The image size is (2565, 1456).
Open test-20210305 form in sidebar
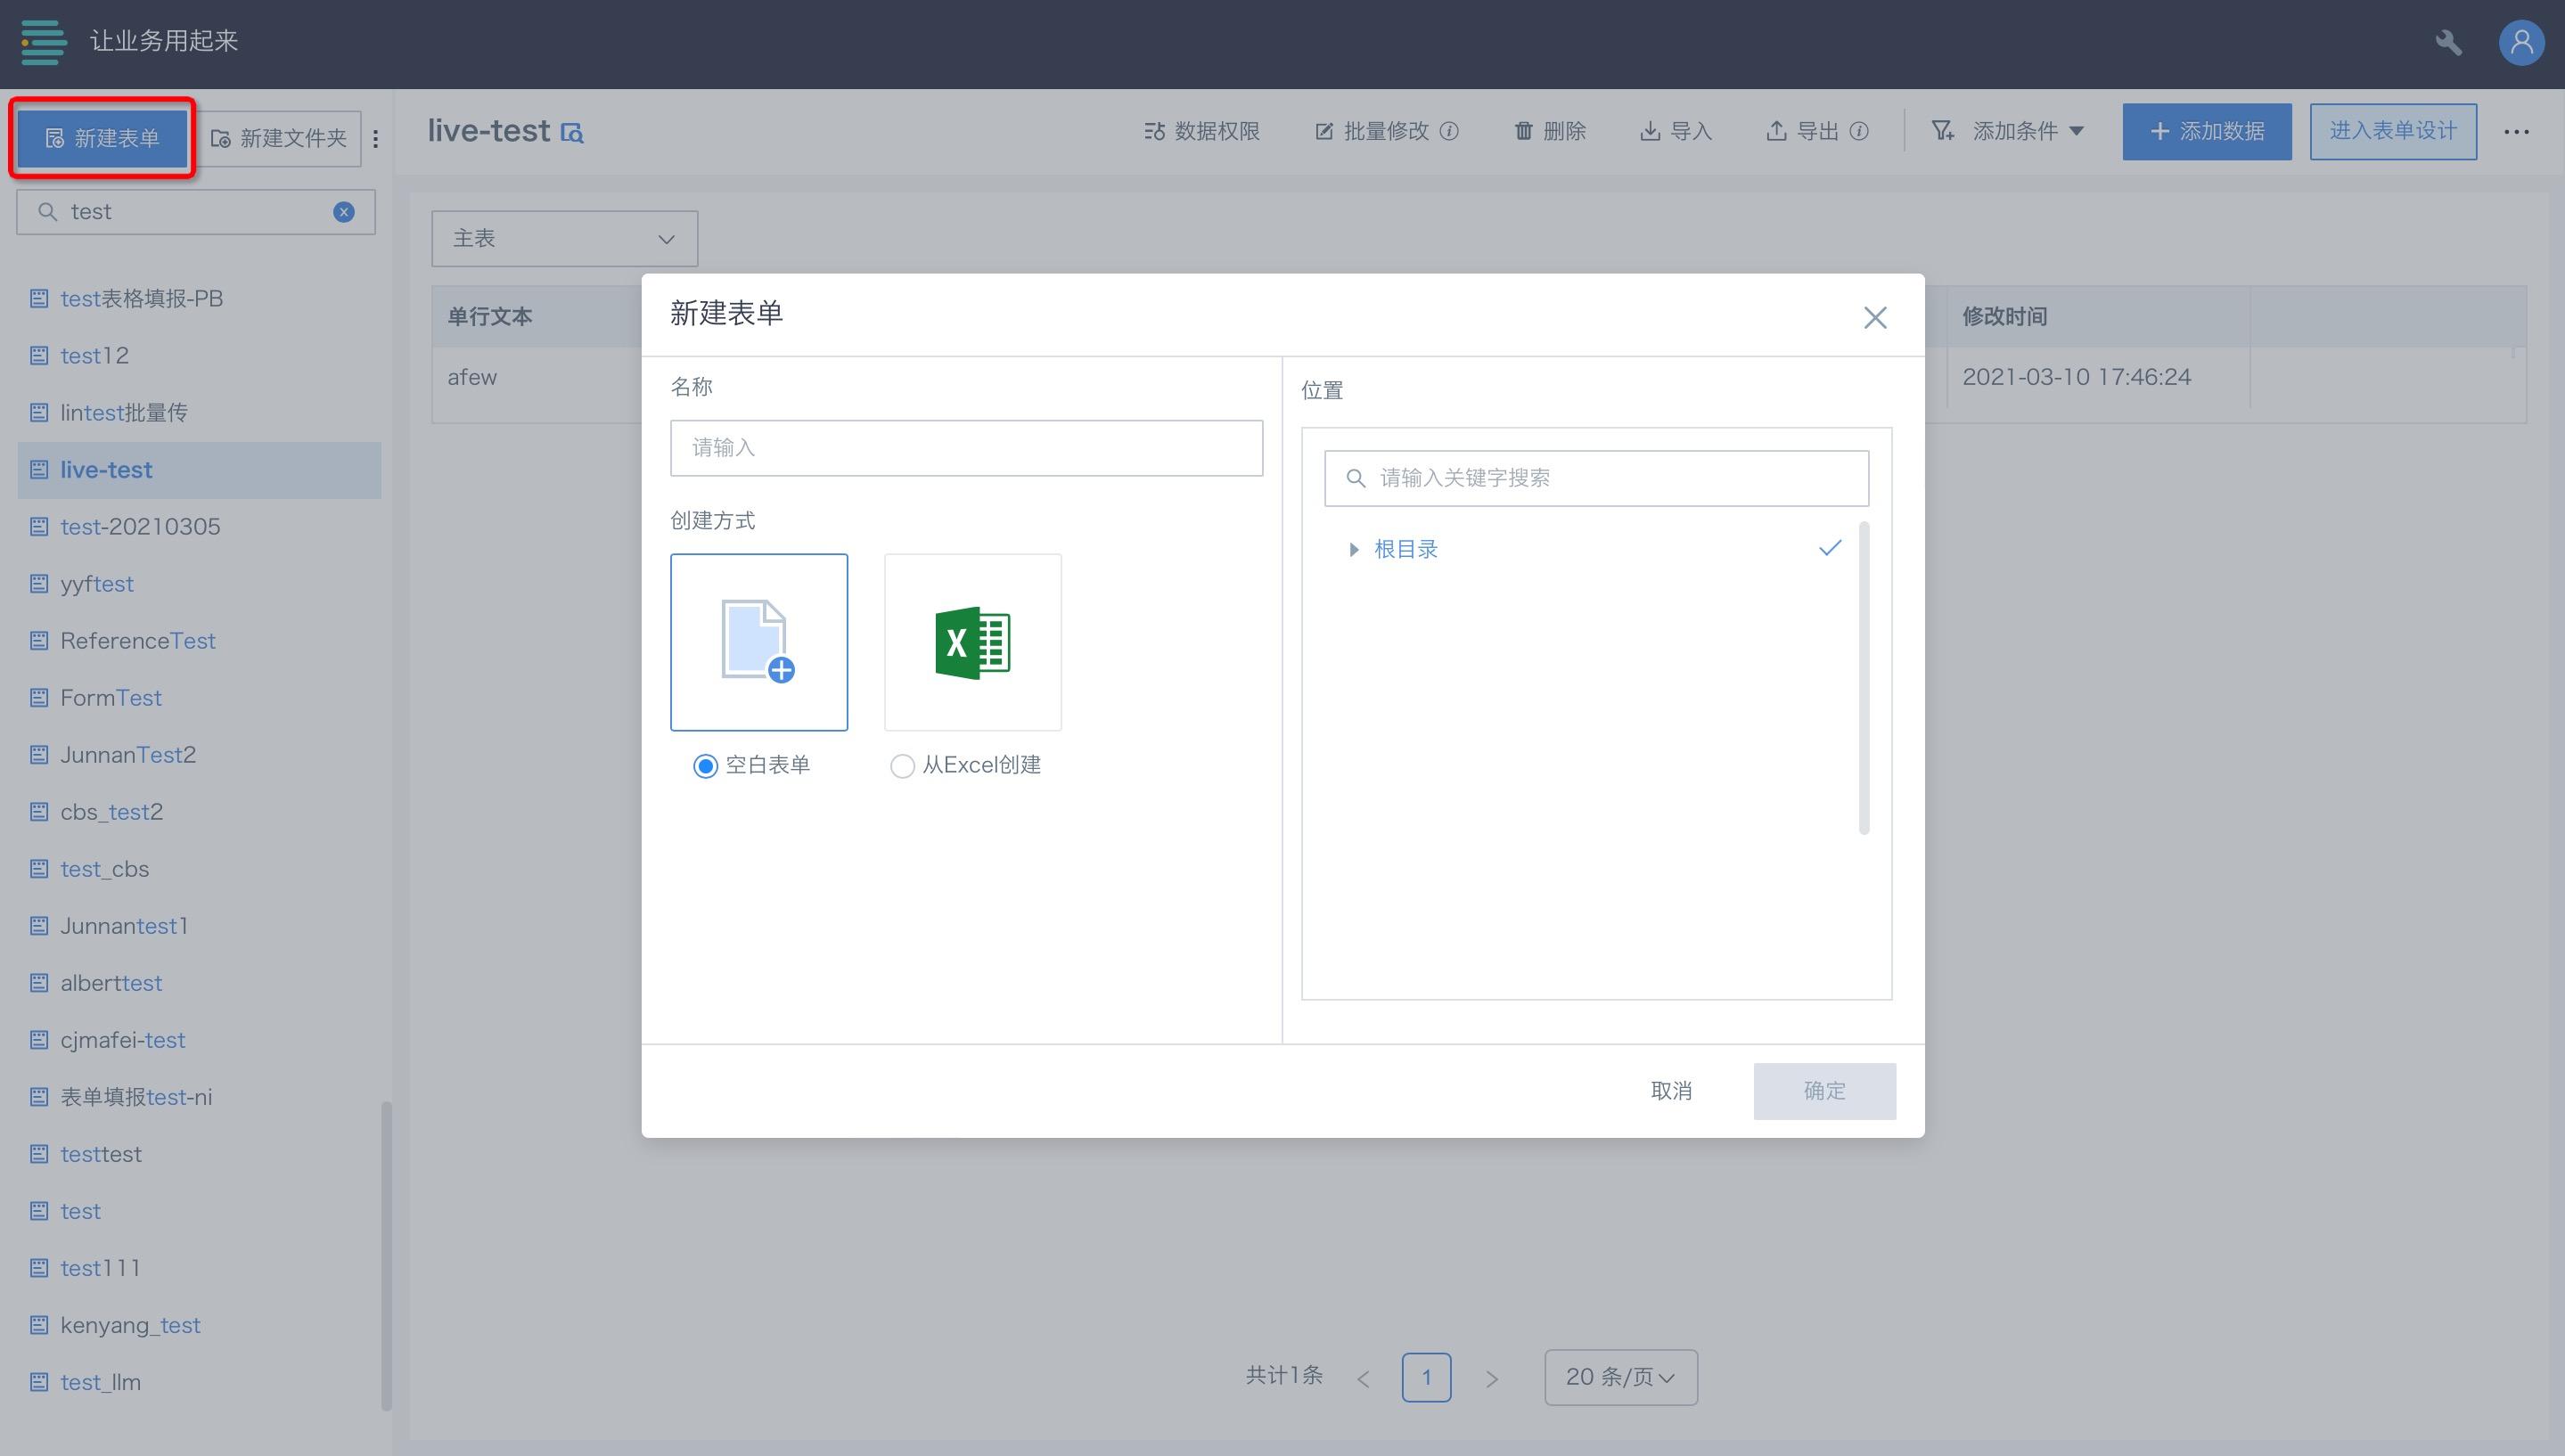[x=140, y=526]
